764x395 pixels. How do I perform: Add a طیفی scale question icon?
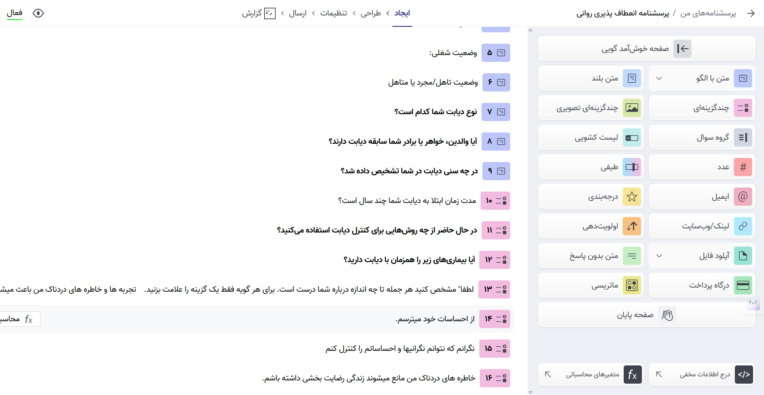click(x=632, y=167)
